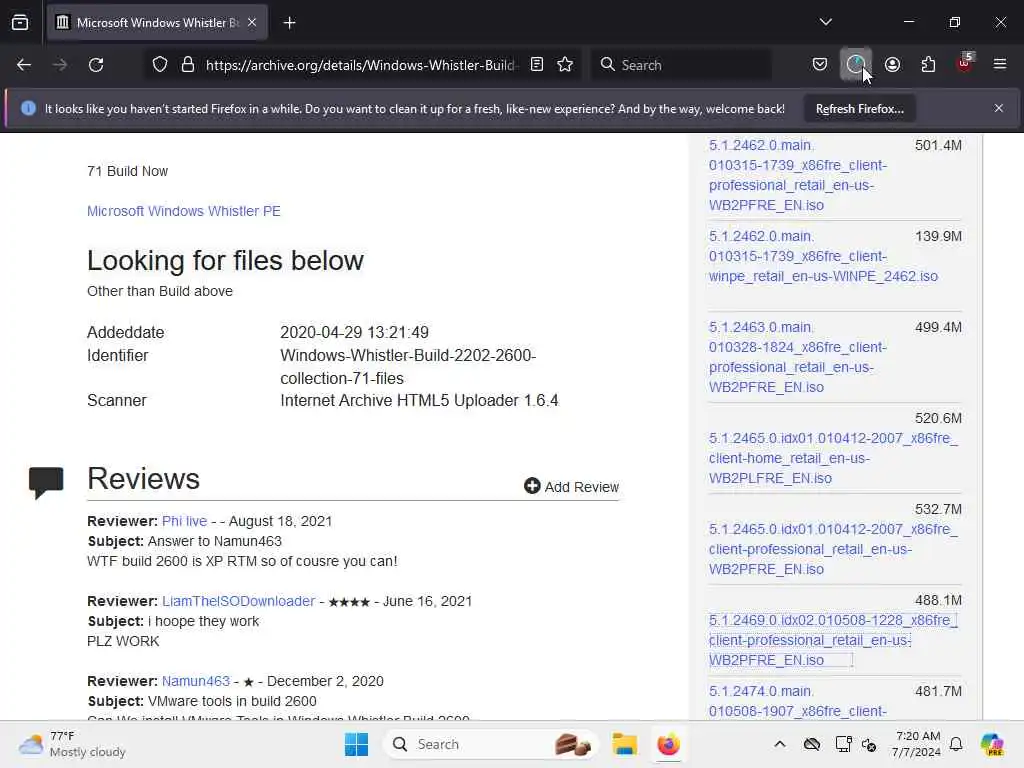Show hidden system tray icons

coord(780,744)
